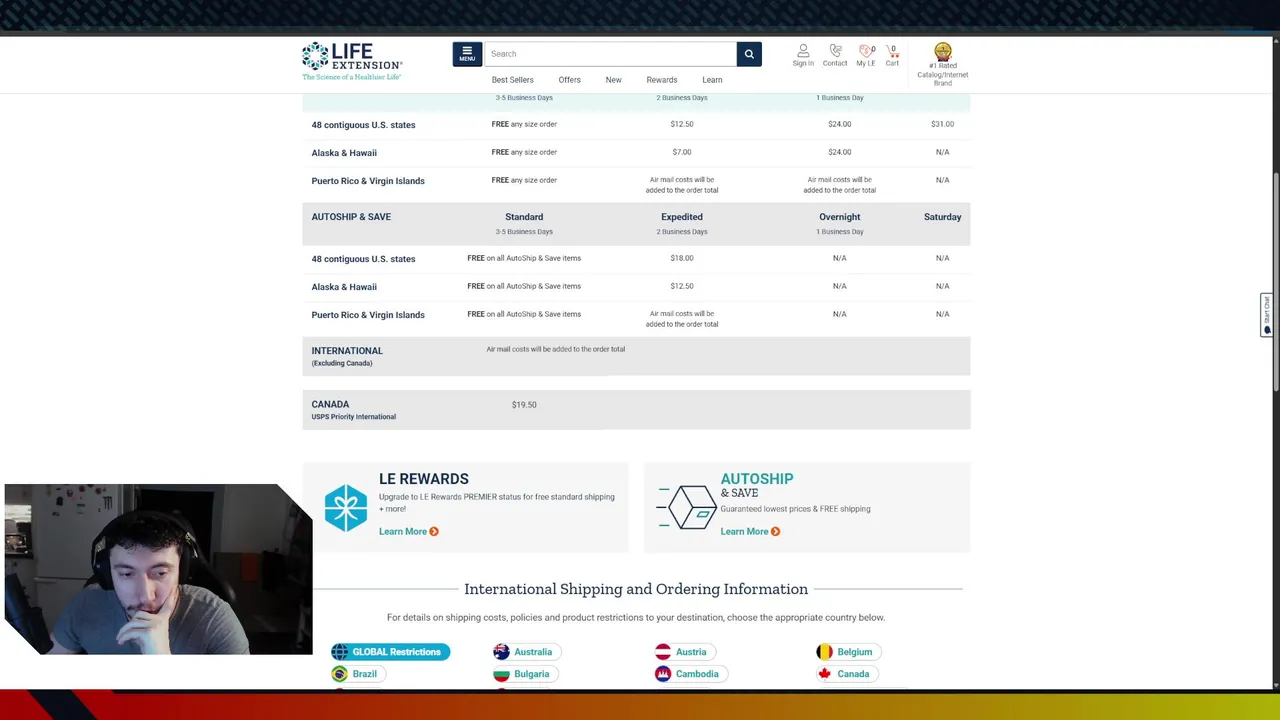
Task: Click the $31.00 Saturday shipping price
Action: coord(942,124)
